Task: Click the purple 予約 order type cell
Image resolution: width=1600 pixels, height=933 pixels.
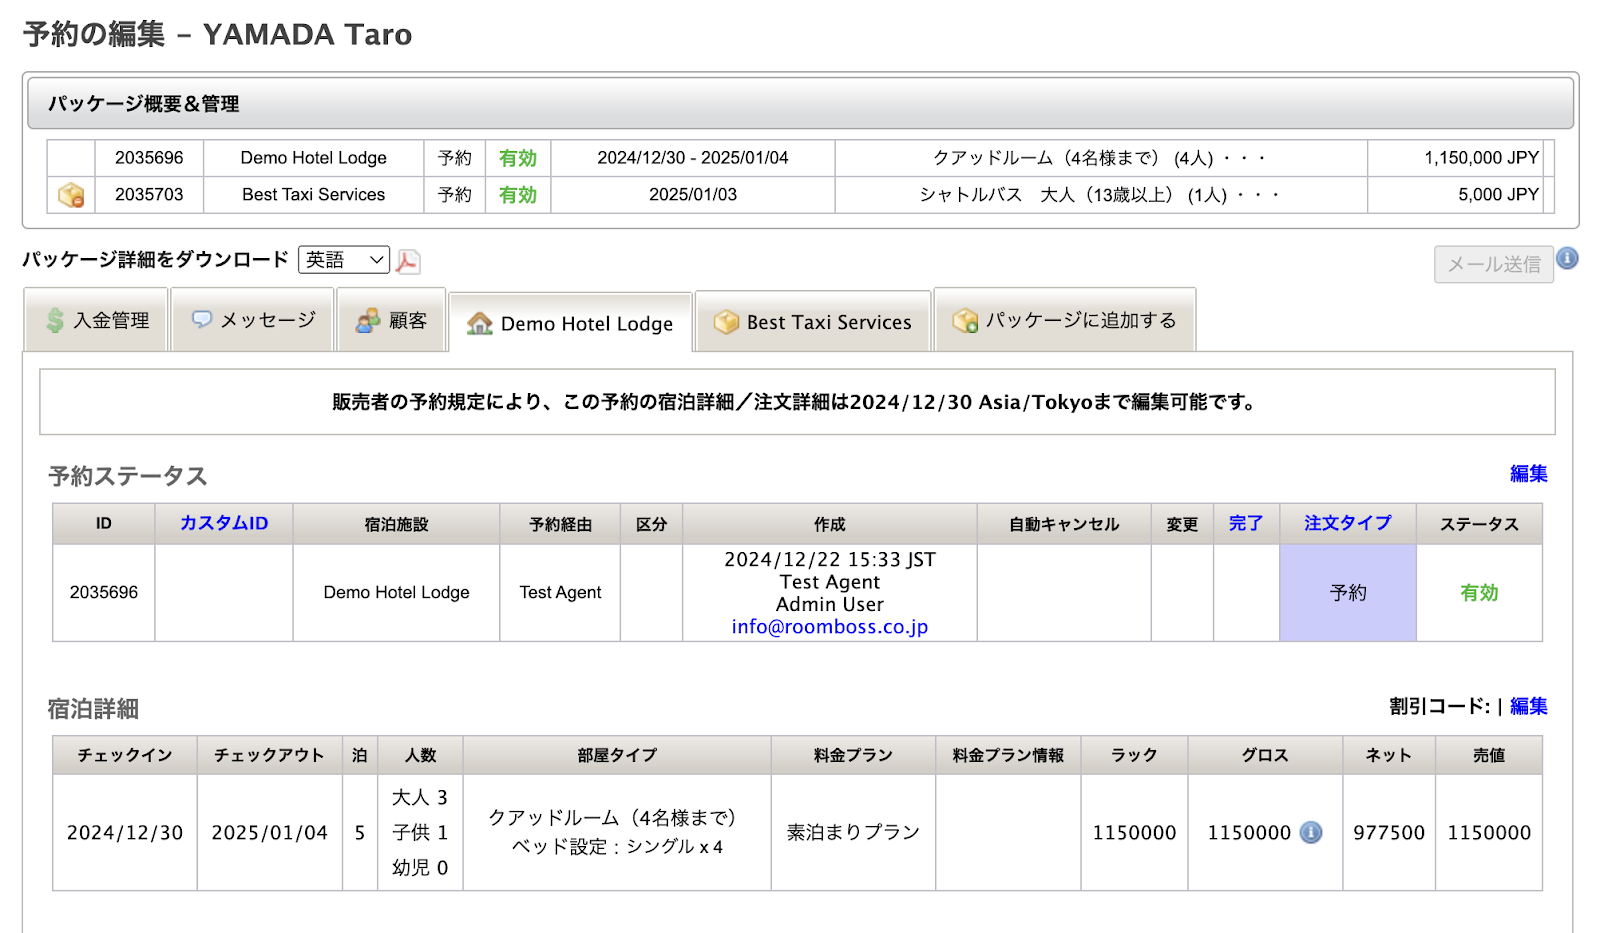Action: pyautogui.click(x=1347, y=593)
